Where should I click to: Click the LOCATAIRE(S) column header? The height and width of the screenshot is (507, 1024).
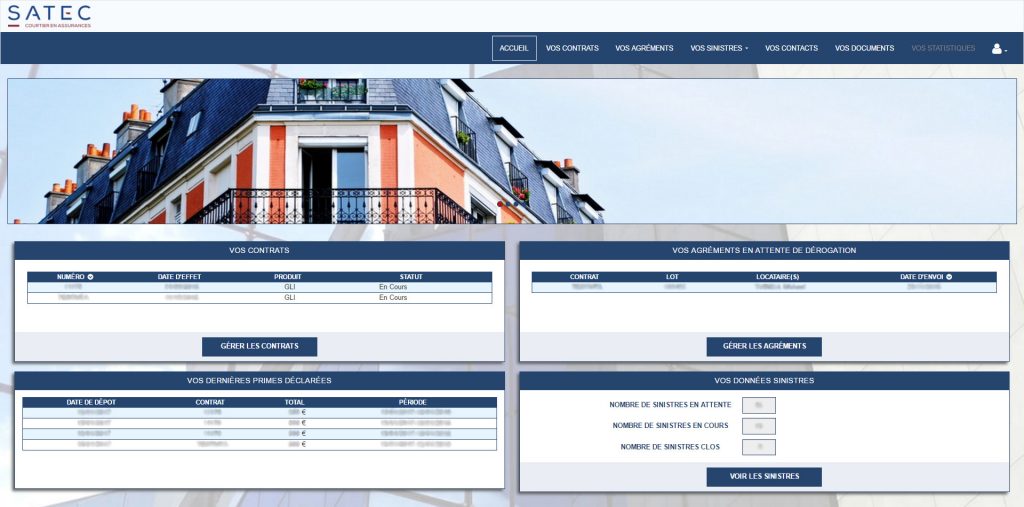pyautogui.click(x=778, y=277)
